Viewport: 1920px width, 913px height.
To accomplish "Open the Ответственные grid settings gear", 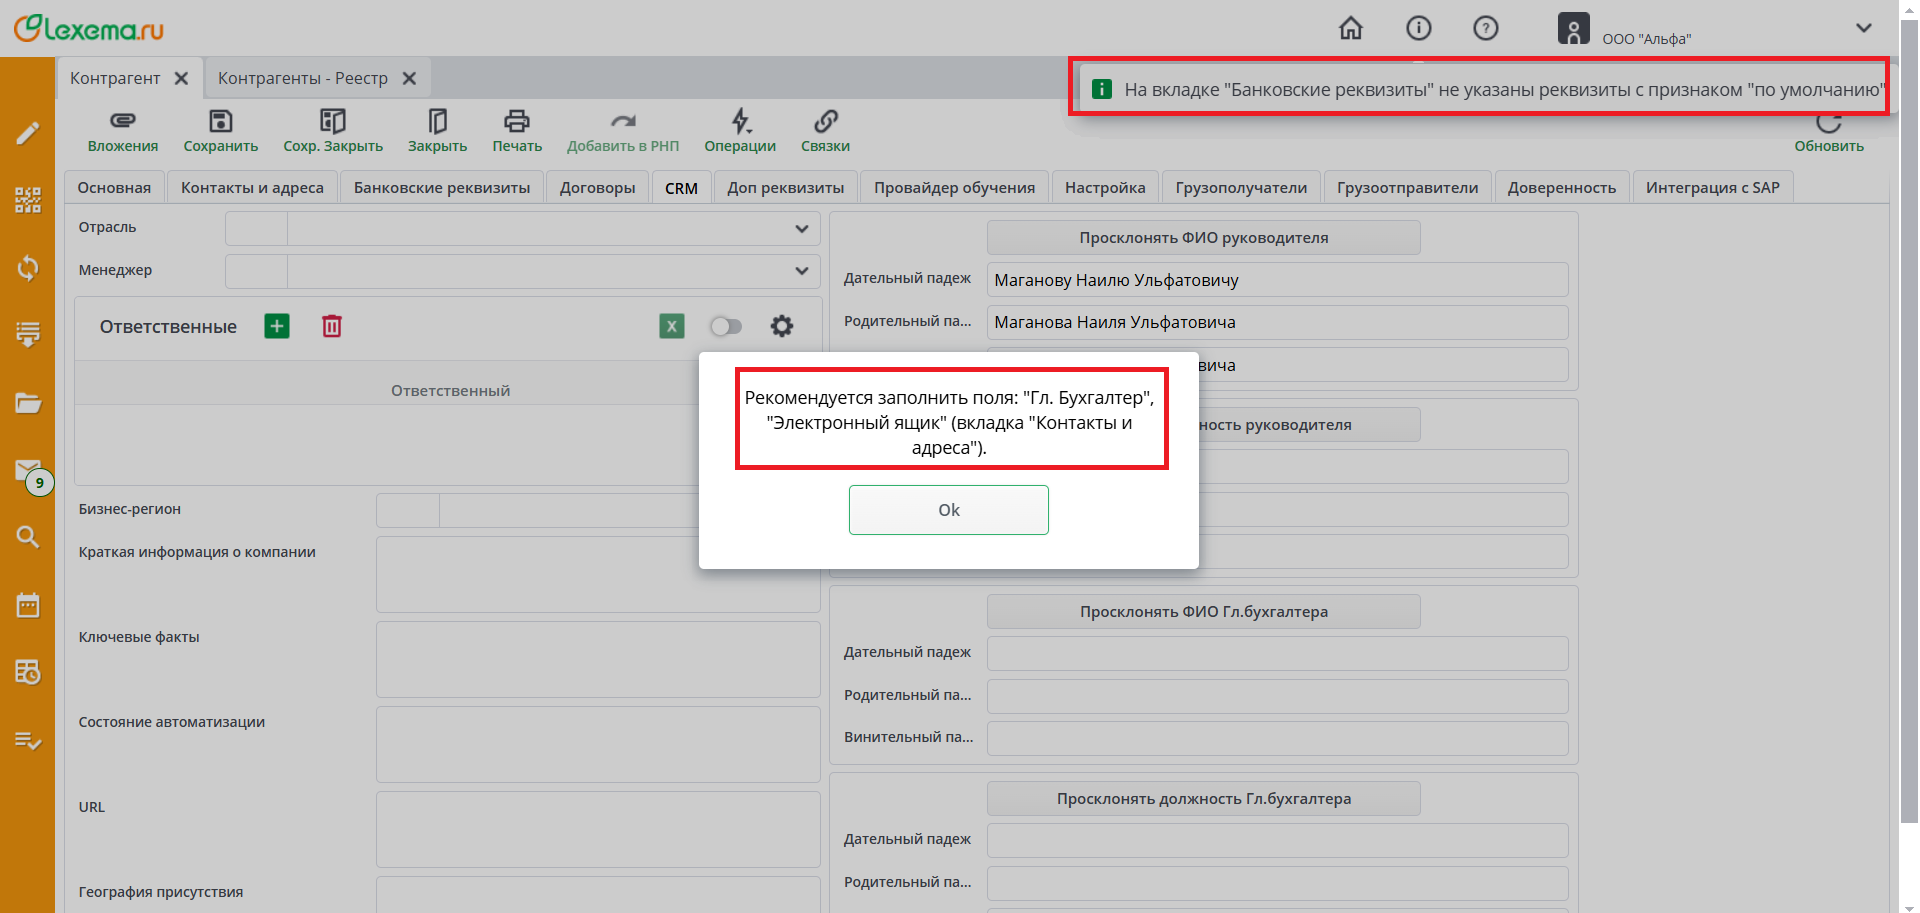I will pyautogui.click(x=782, y=326).
